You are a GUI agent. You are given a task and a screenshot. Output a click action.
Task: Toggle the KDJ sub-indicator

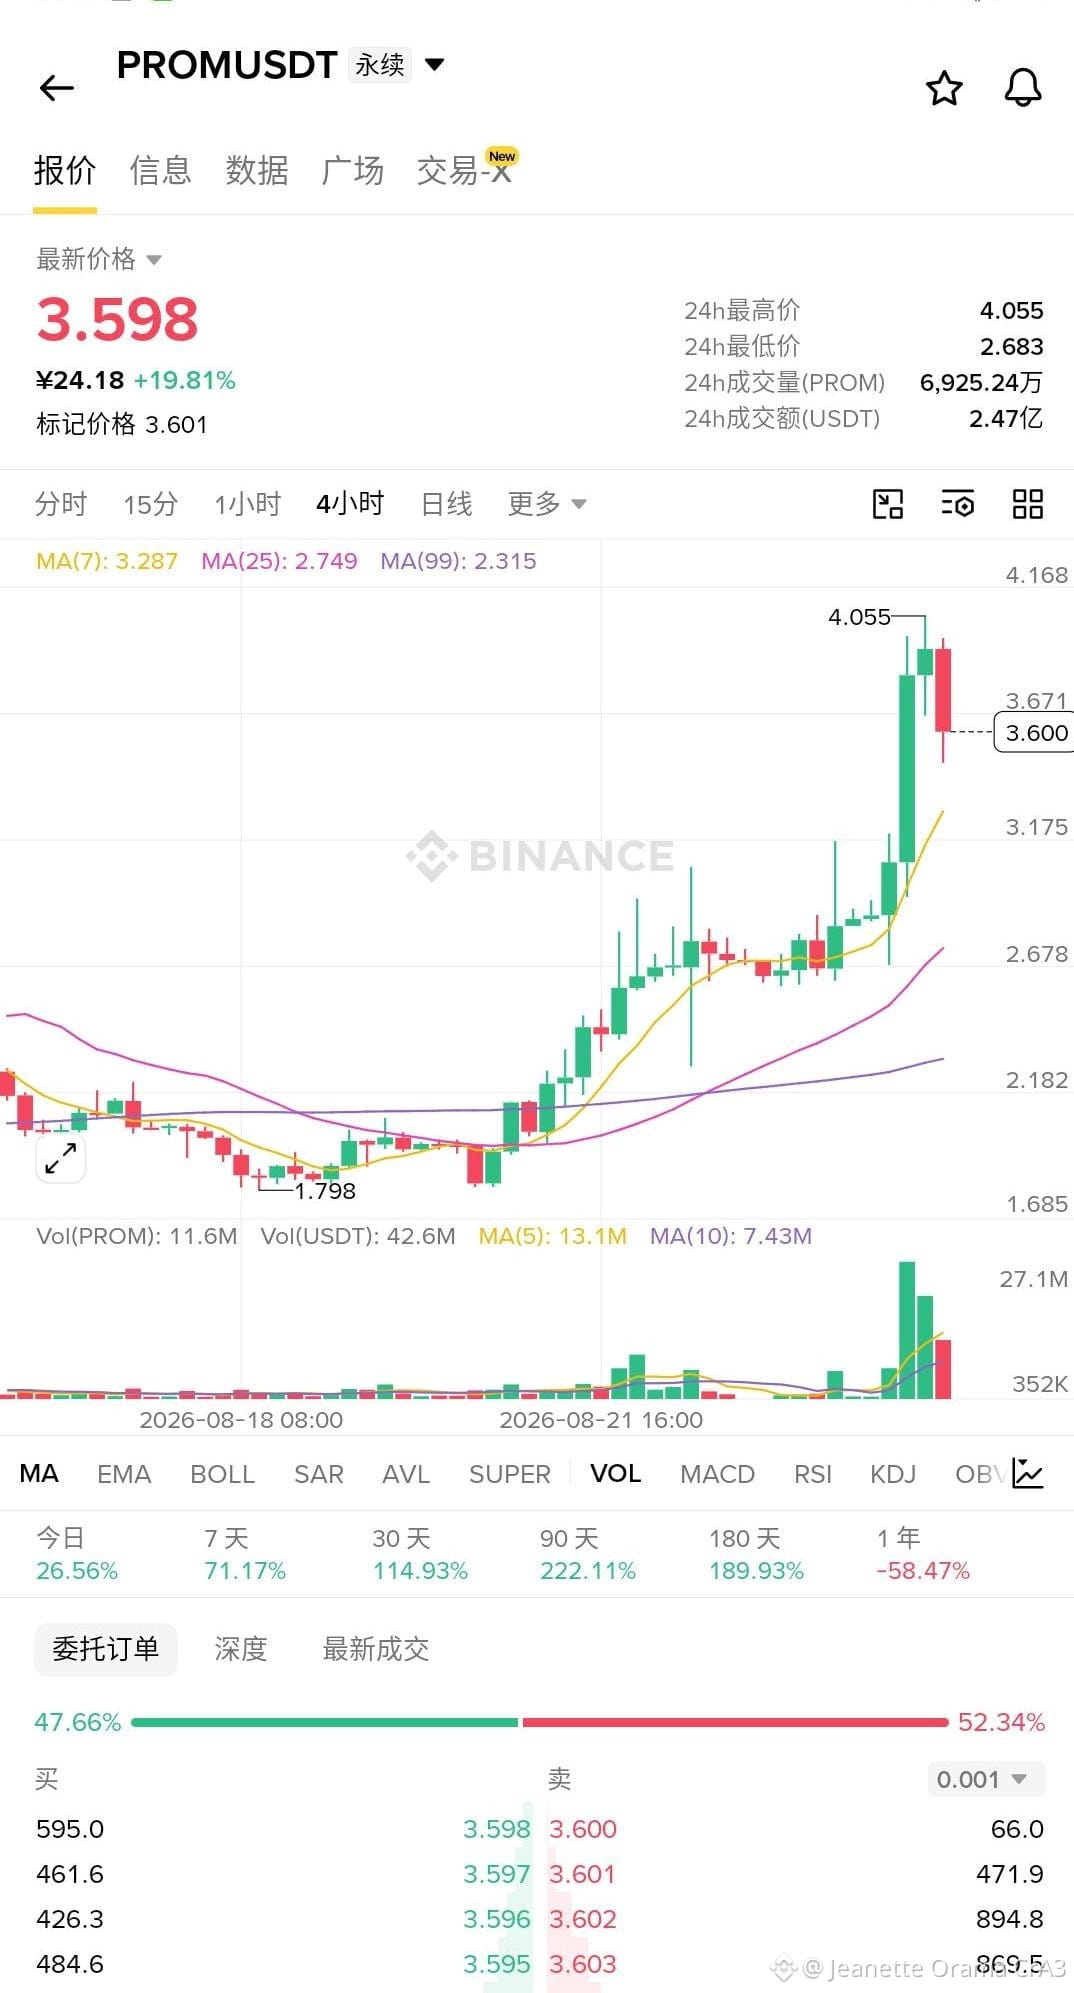[892, 1474]
